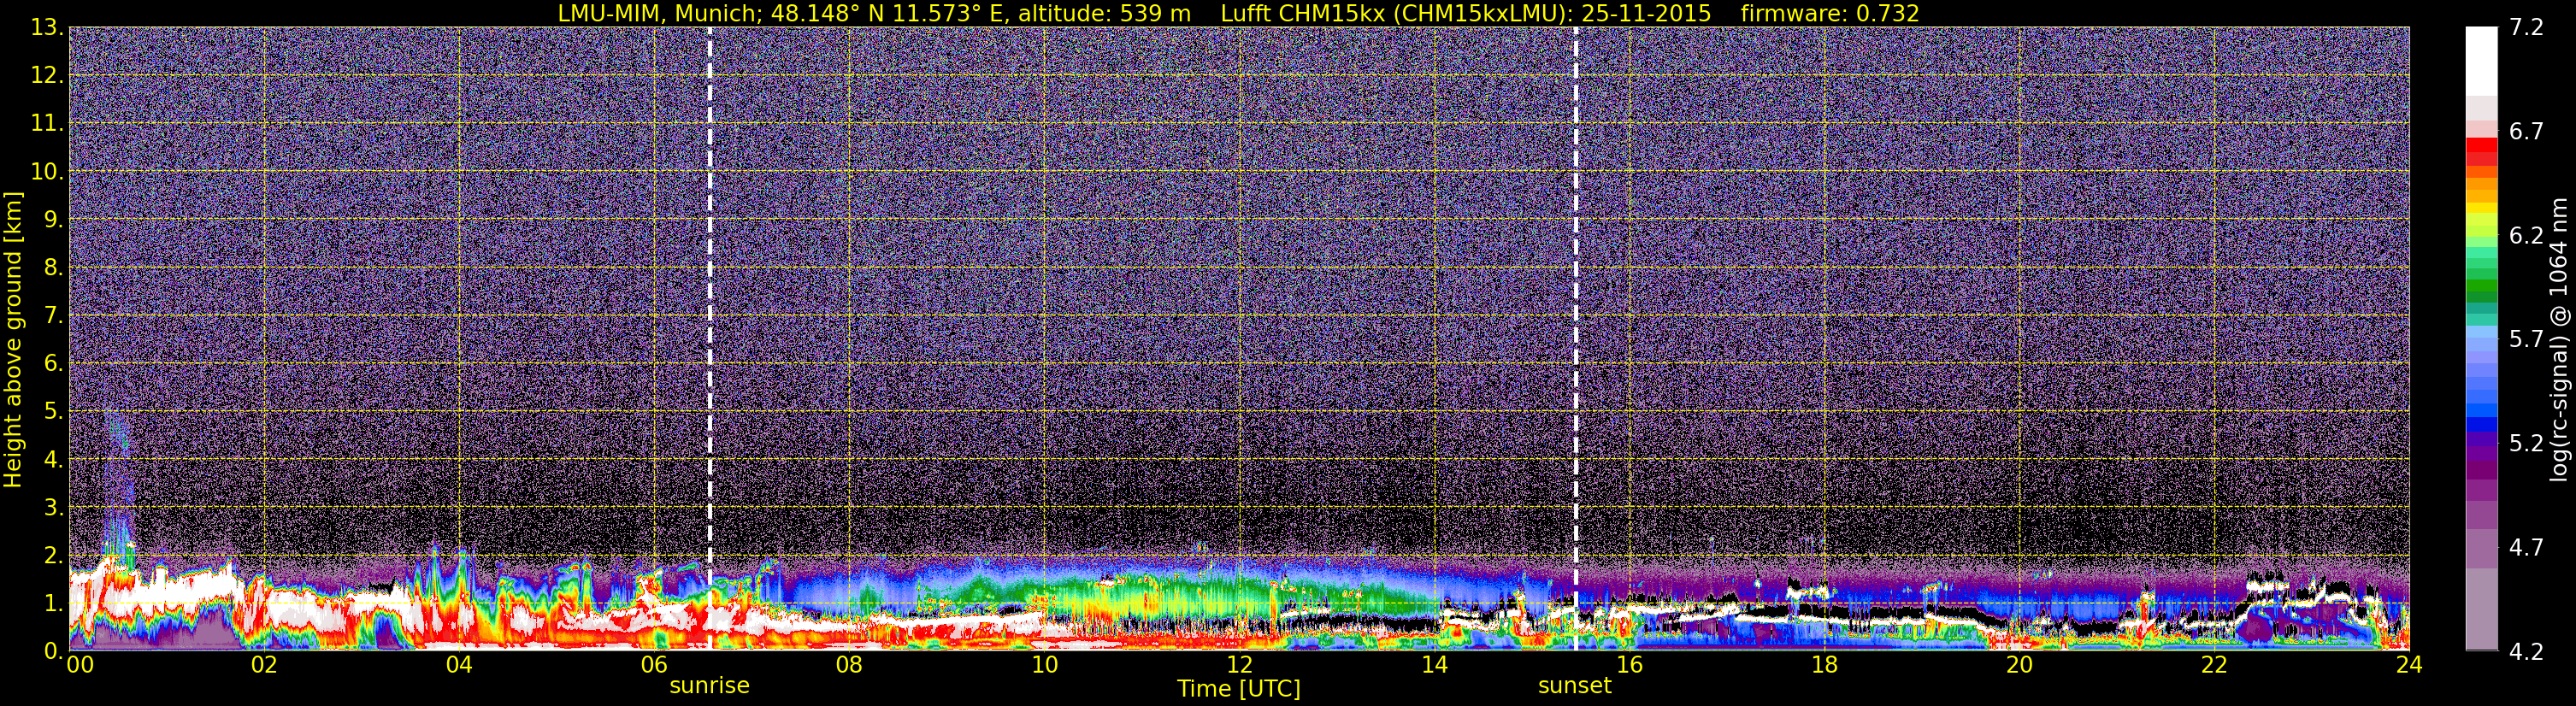Click the colorbar label 'log(rc-signal) @ 1064 nm'
2576x706 pixels.
[2559, 339]
